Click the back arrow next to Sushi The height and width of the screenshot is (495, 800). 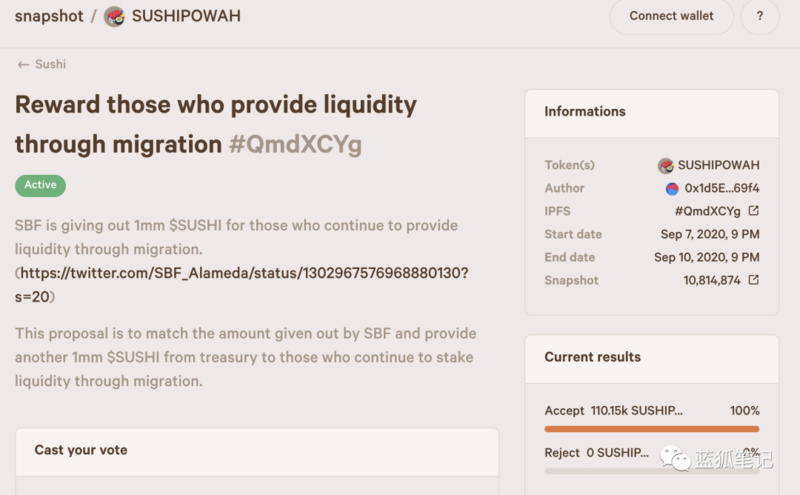pos(23,64)
